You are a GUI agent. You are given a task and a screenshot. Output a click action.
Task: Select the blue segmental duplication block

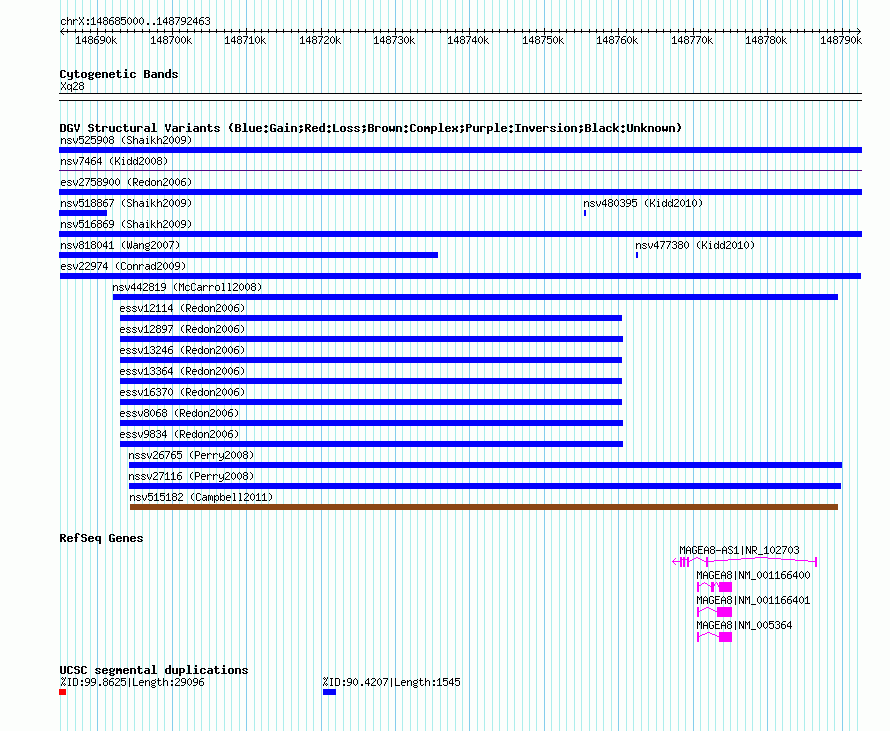(329, 692)
